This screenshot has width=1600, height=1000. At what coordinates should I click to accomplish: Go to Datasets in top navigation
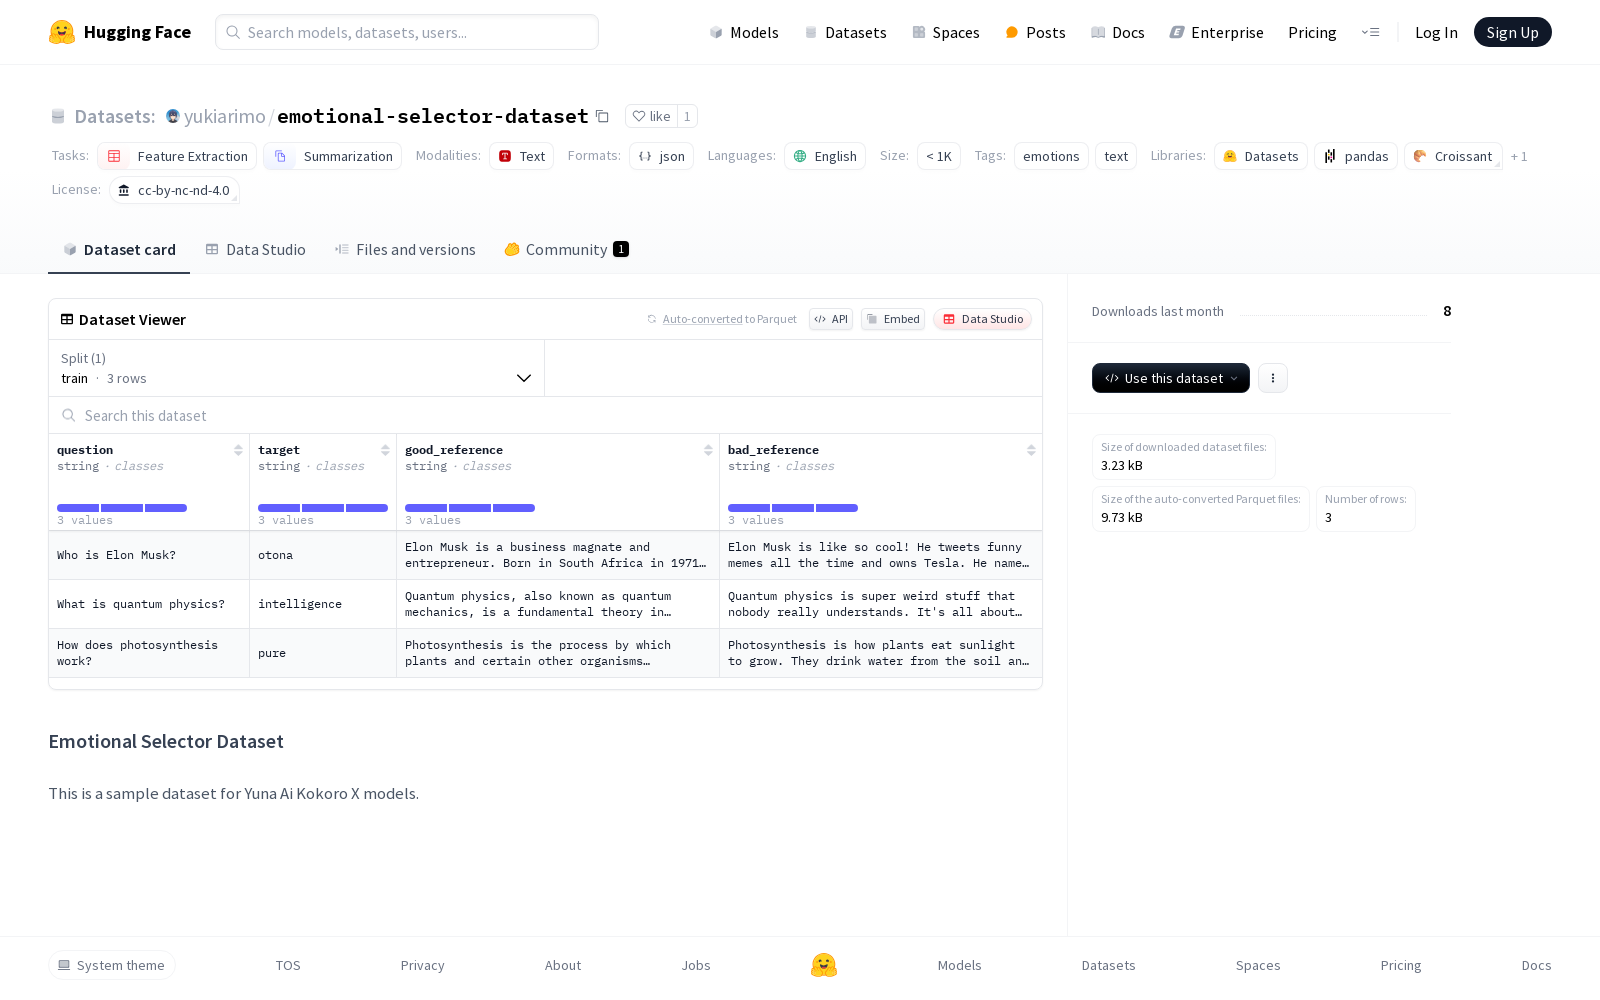[846, 33]
